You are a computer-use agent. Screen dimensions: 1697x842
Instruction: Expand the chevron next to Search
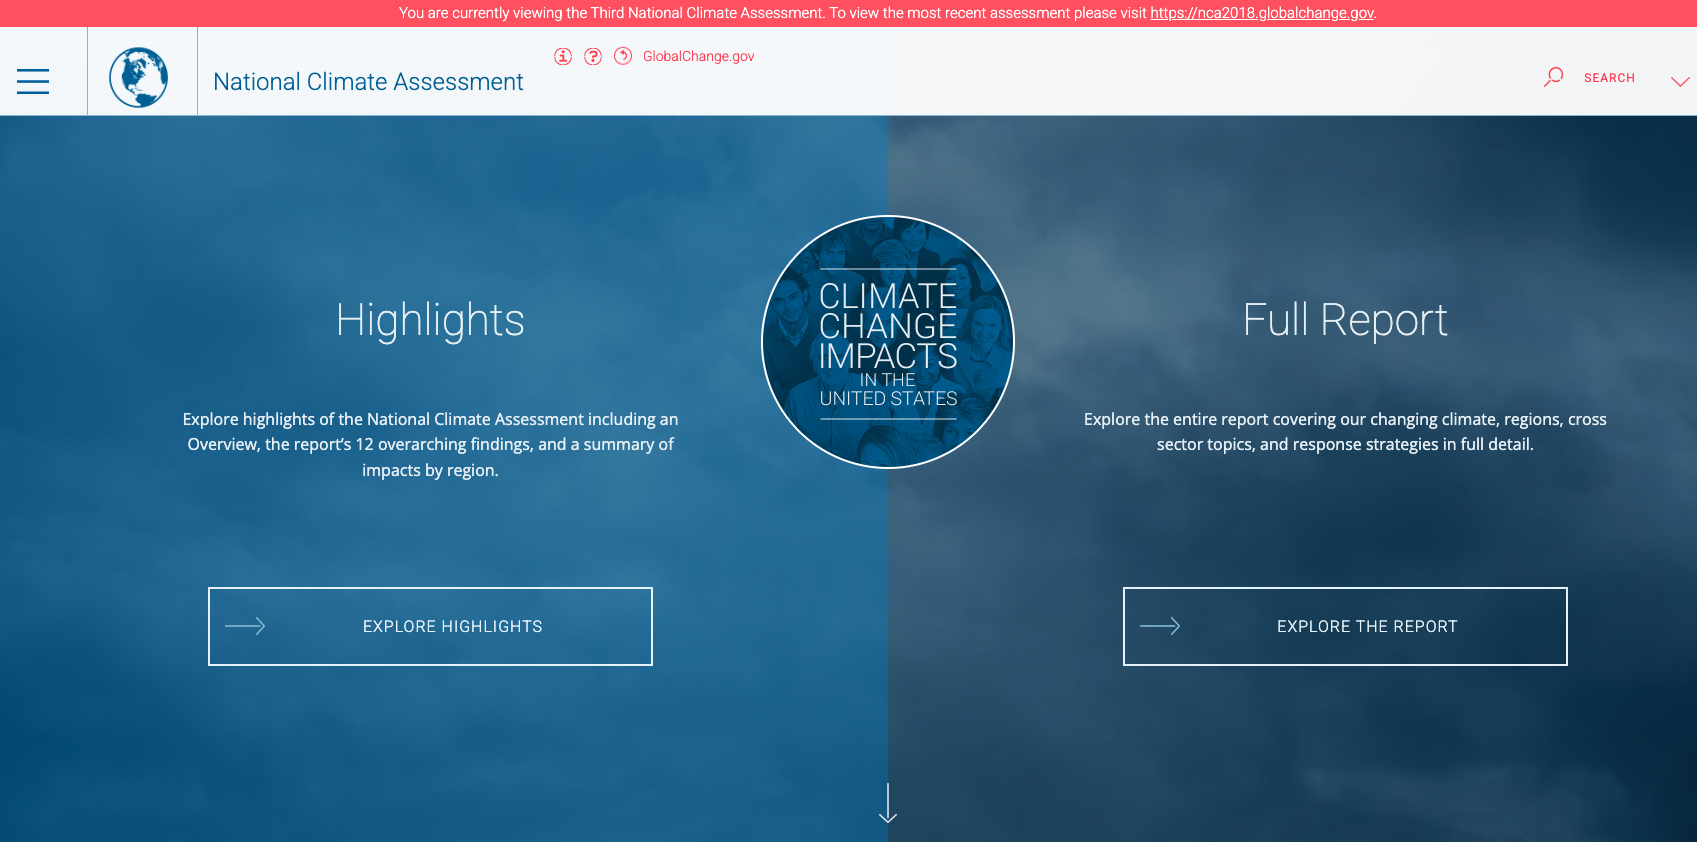1680,81
